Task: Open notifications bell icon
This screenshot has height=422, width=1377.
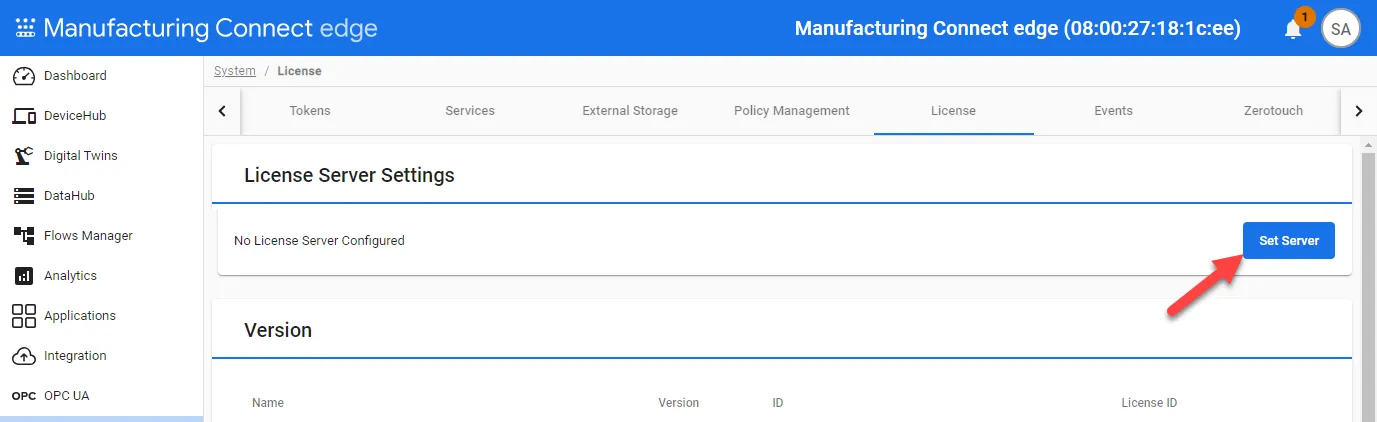Action: [x=1293, y=29]
